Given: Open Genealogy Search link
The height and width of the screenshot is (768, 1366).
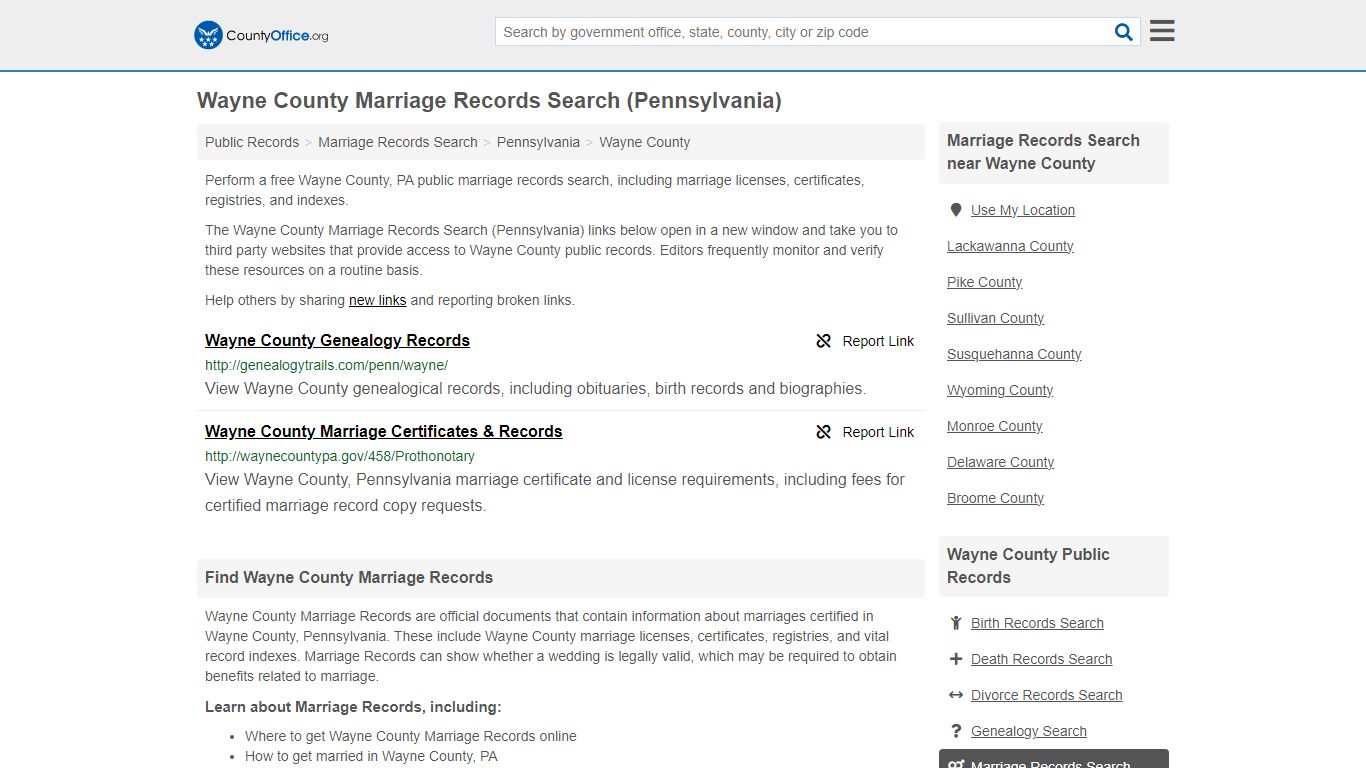Looking at the screenshot, I should pos(1028,731).
